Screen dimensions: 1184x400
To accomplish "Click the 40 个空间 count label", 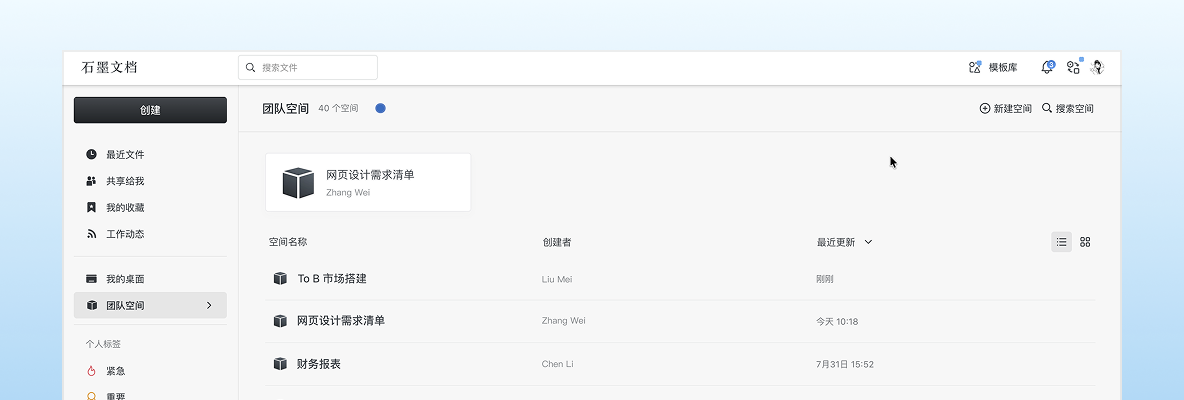I will point(338,109).
